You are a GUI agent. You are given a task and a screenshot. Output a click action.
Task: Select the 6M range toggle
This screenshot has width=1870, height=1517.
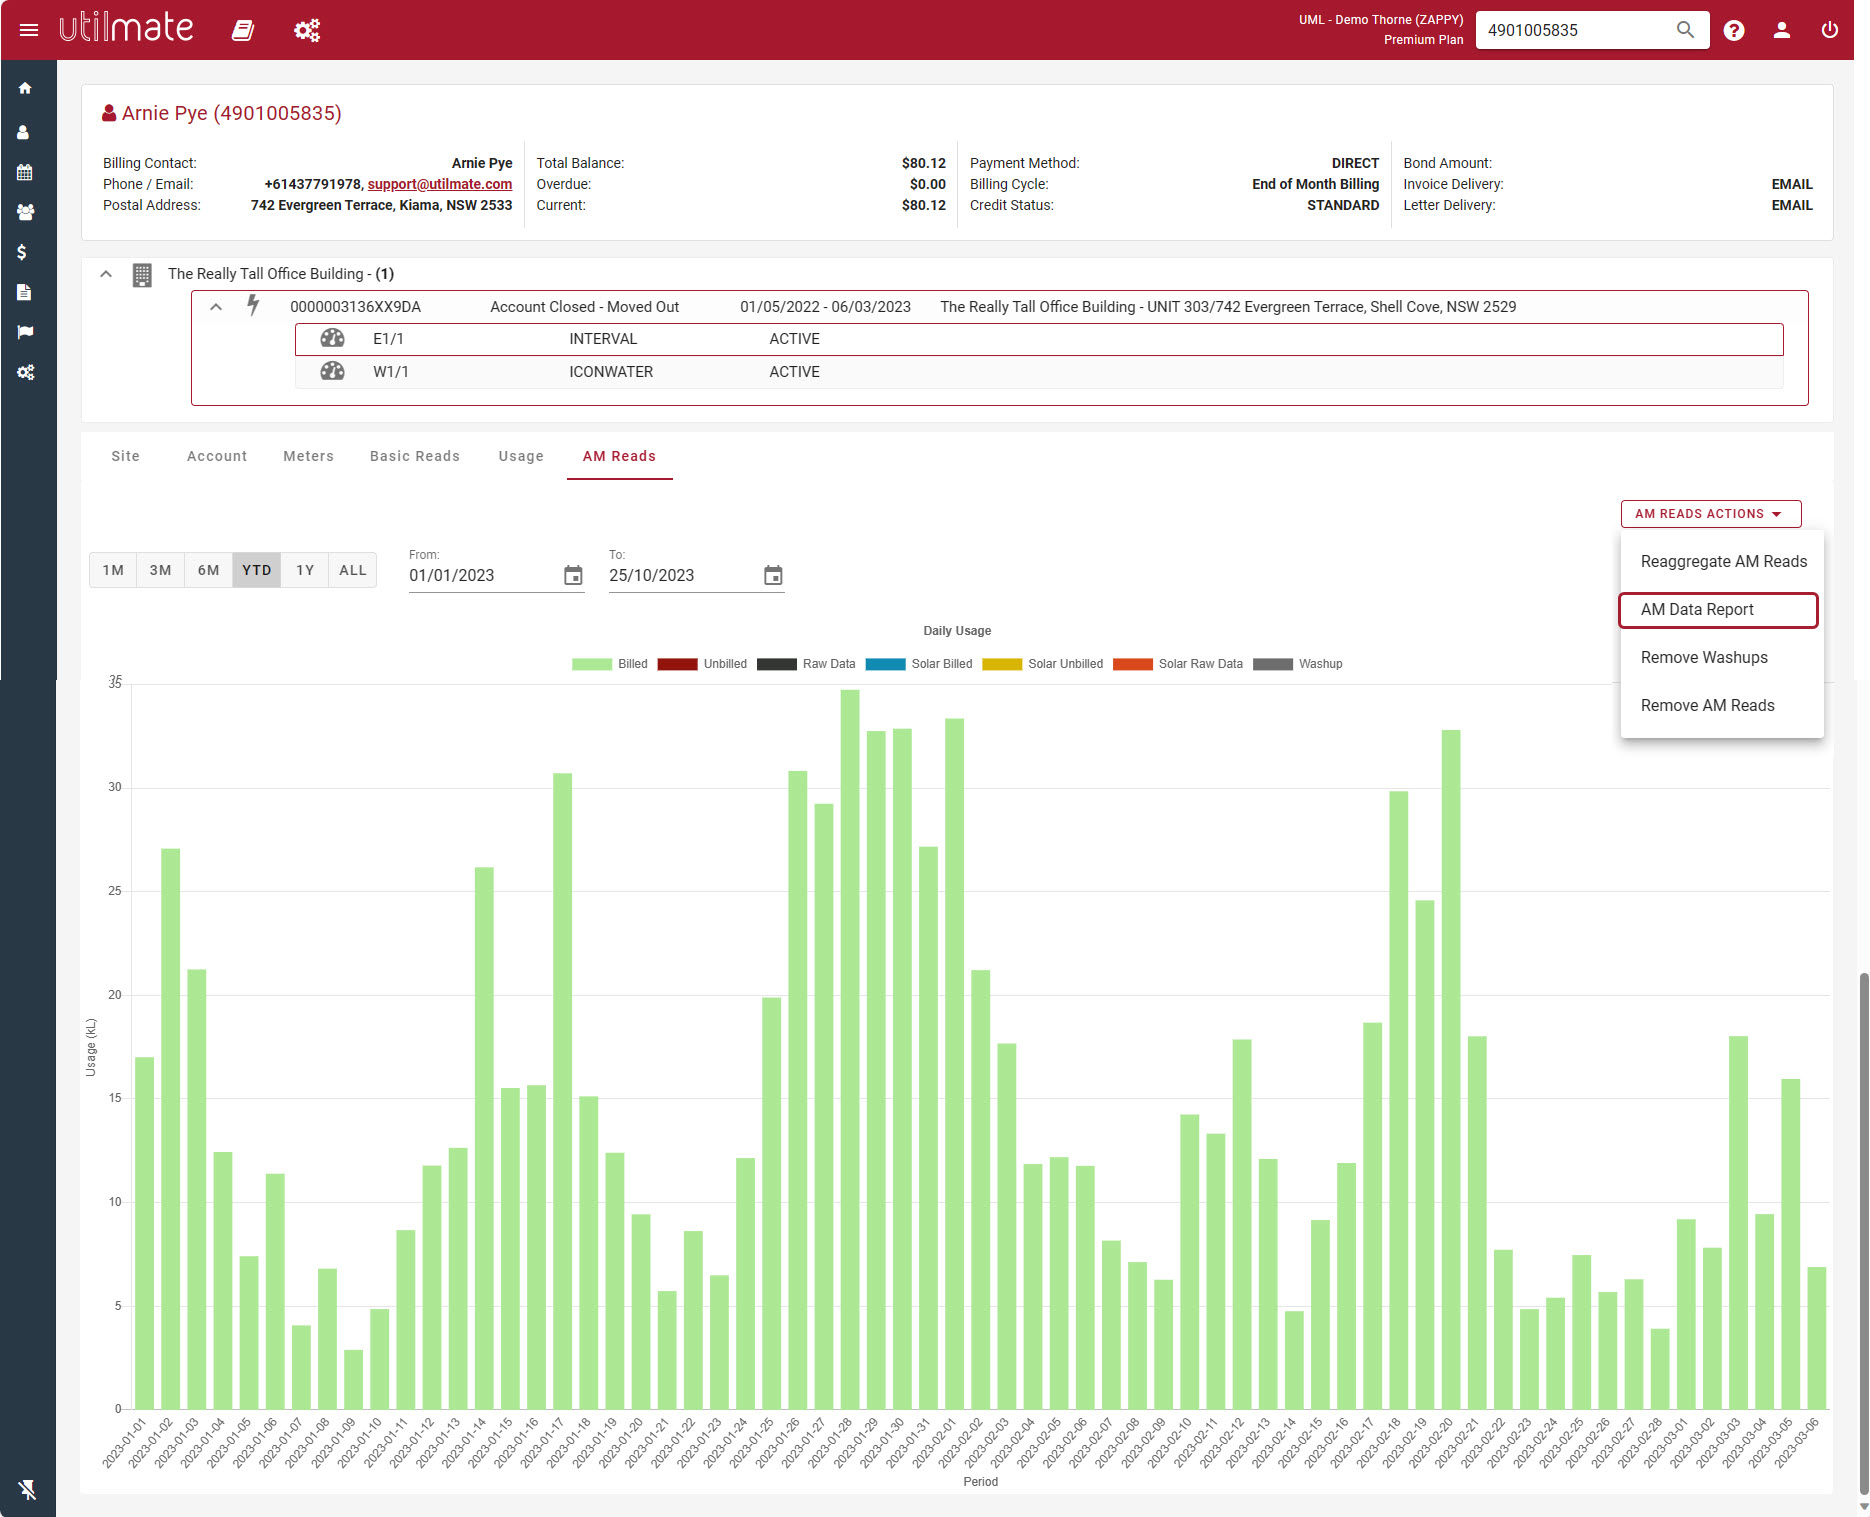209,570
